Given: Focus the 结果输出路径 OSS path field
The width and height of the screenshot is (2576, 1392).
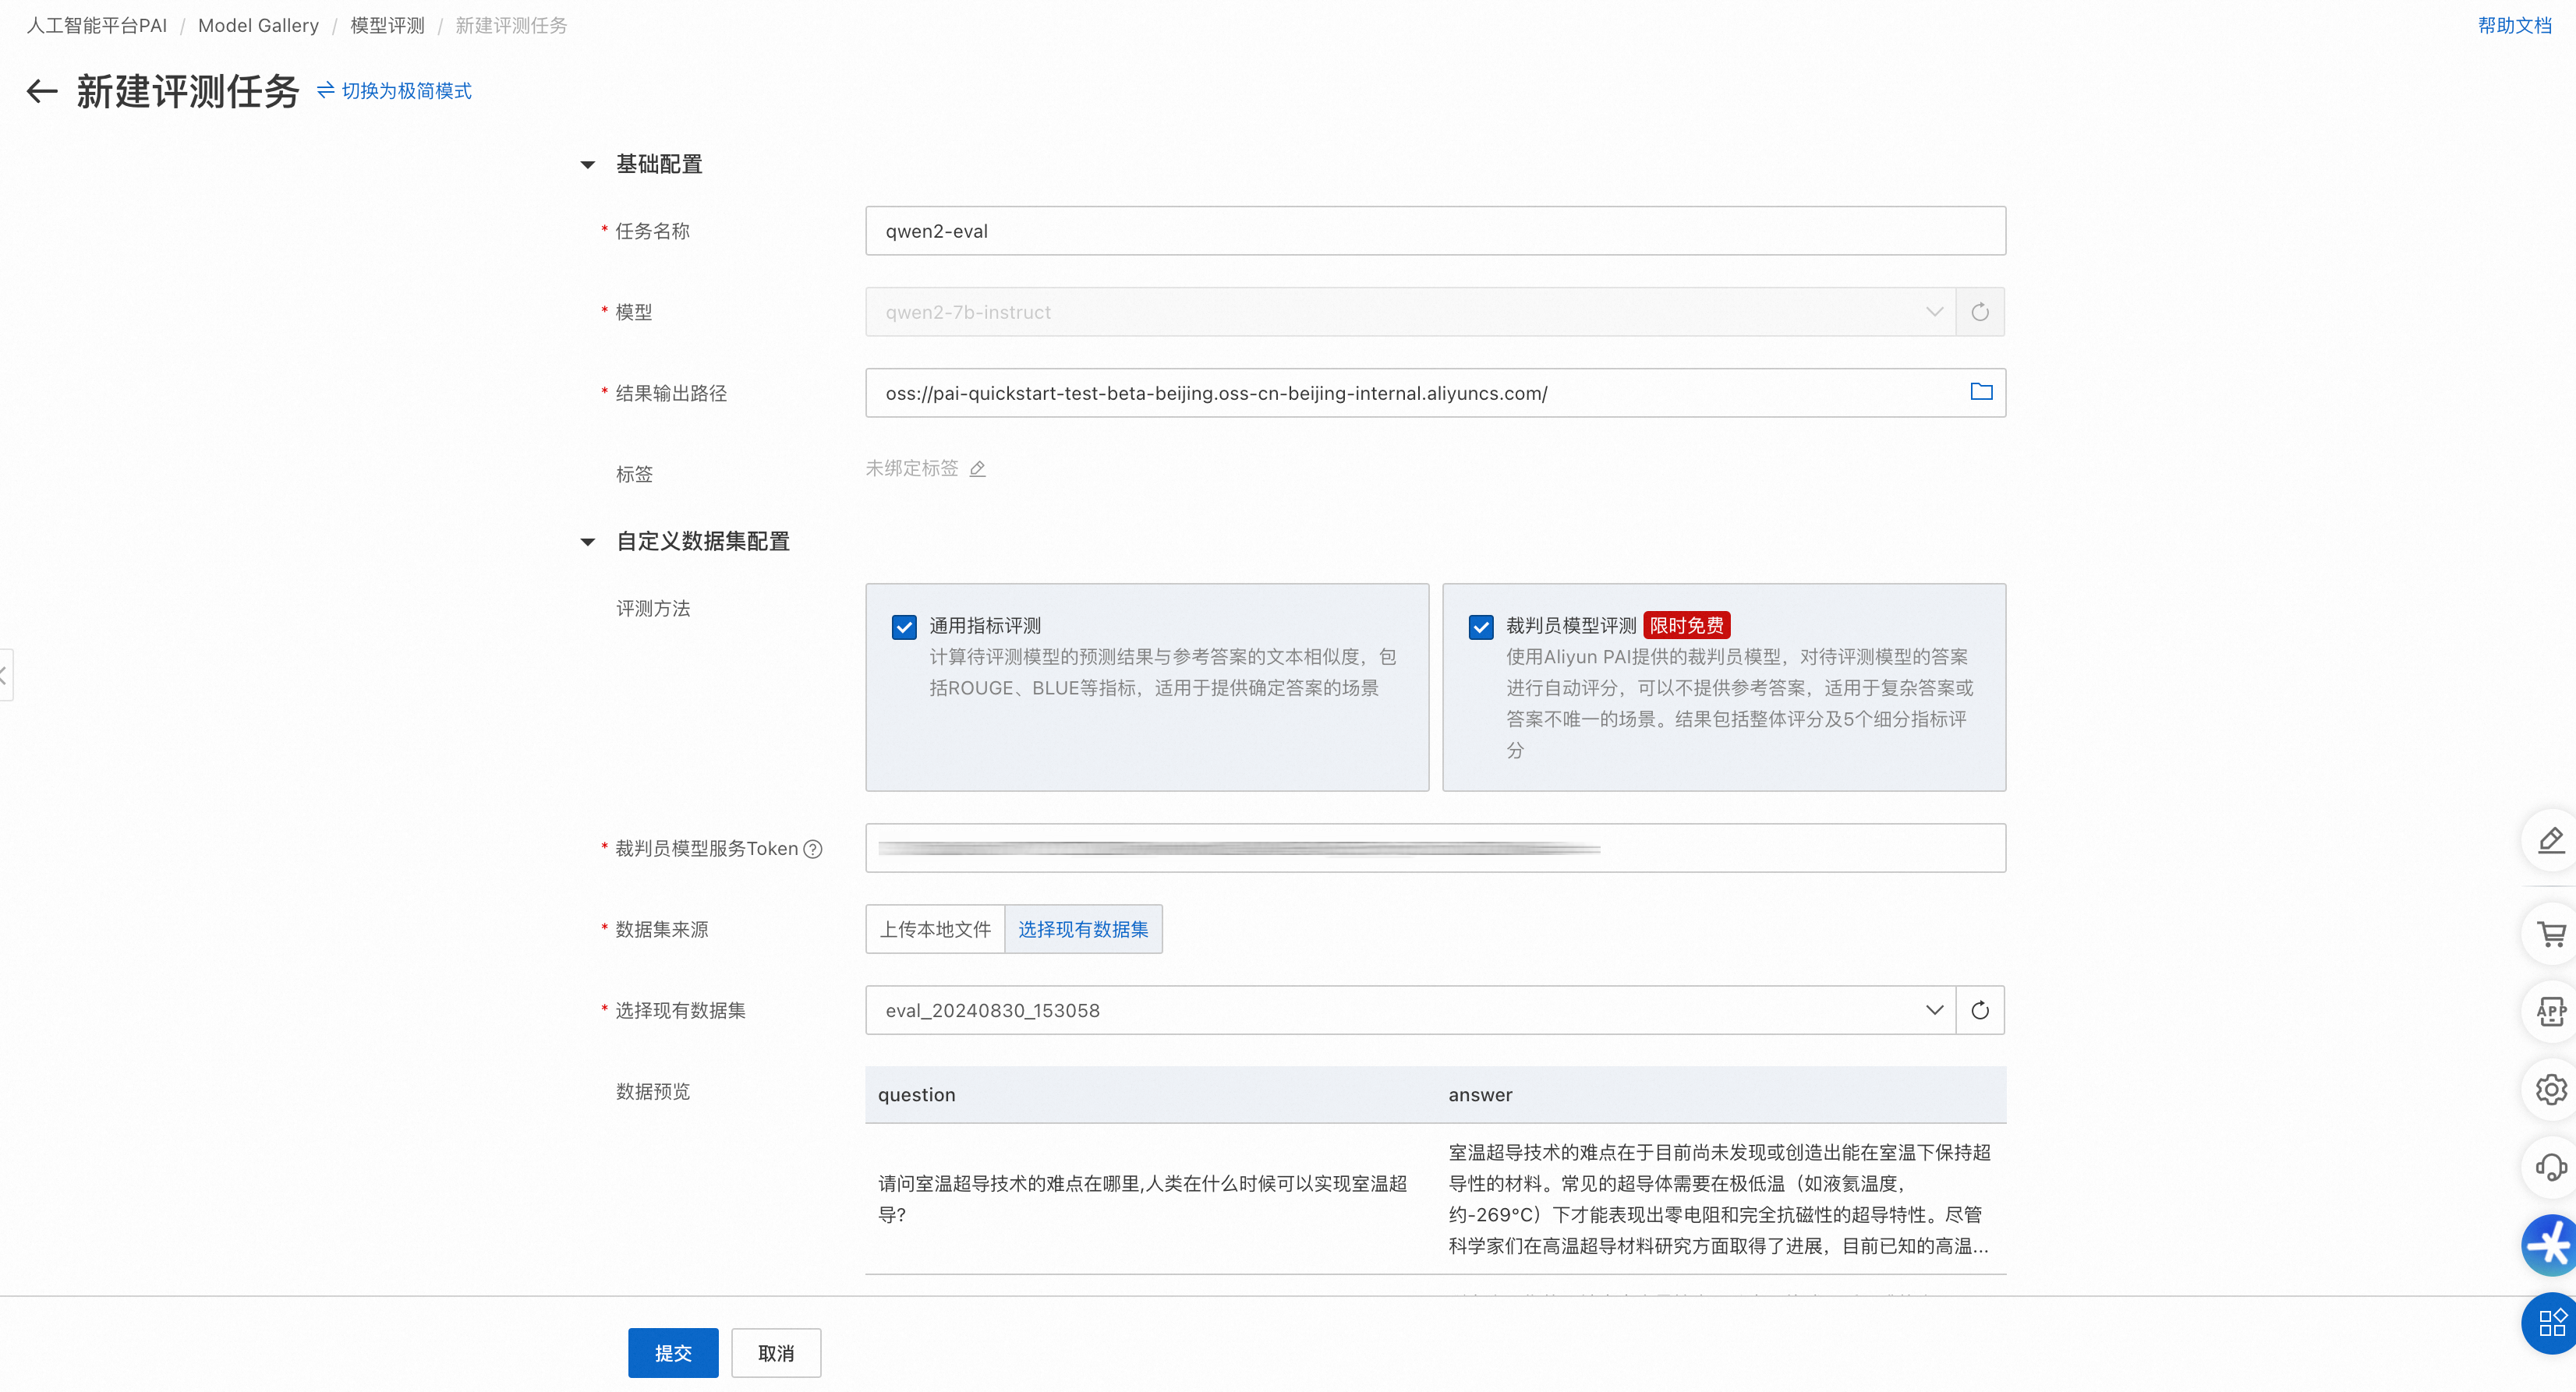Looking at the screenshot, I should (x=1435, y=393).
